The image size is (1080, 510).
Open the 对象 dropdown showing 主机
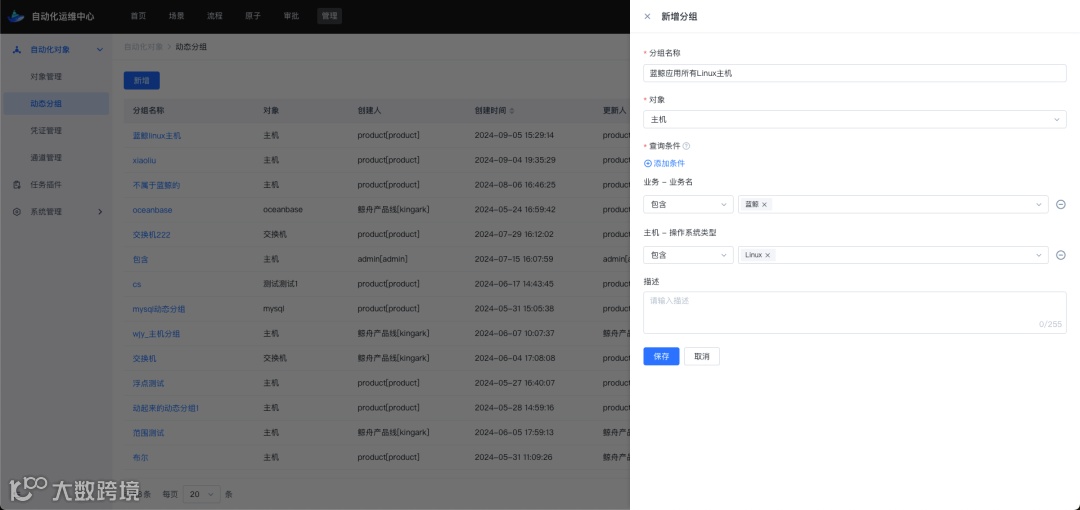(x=855, y=119)
